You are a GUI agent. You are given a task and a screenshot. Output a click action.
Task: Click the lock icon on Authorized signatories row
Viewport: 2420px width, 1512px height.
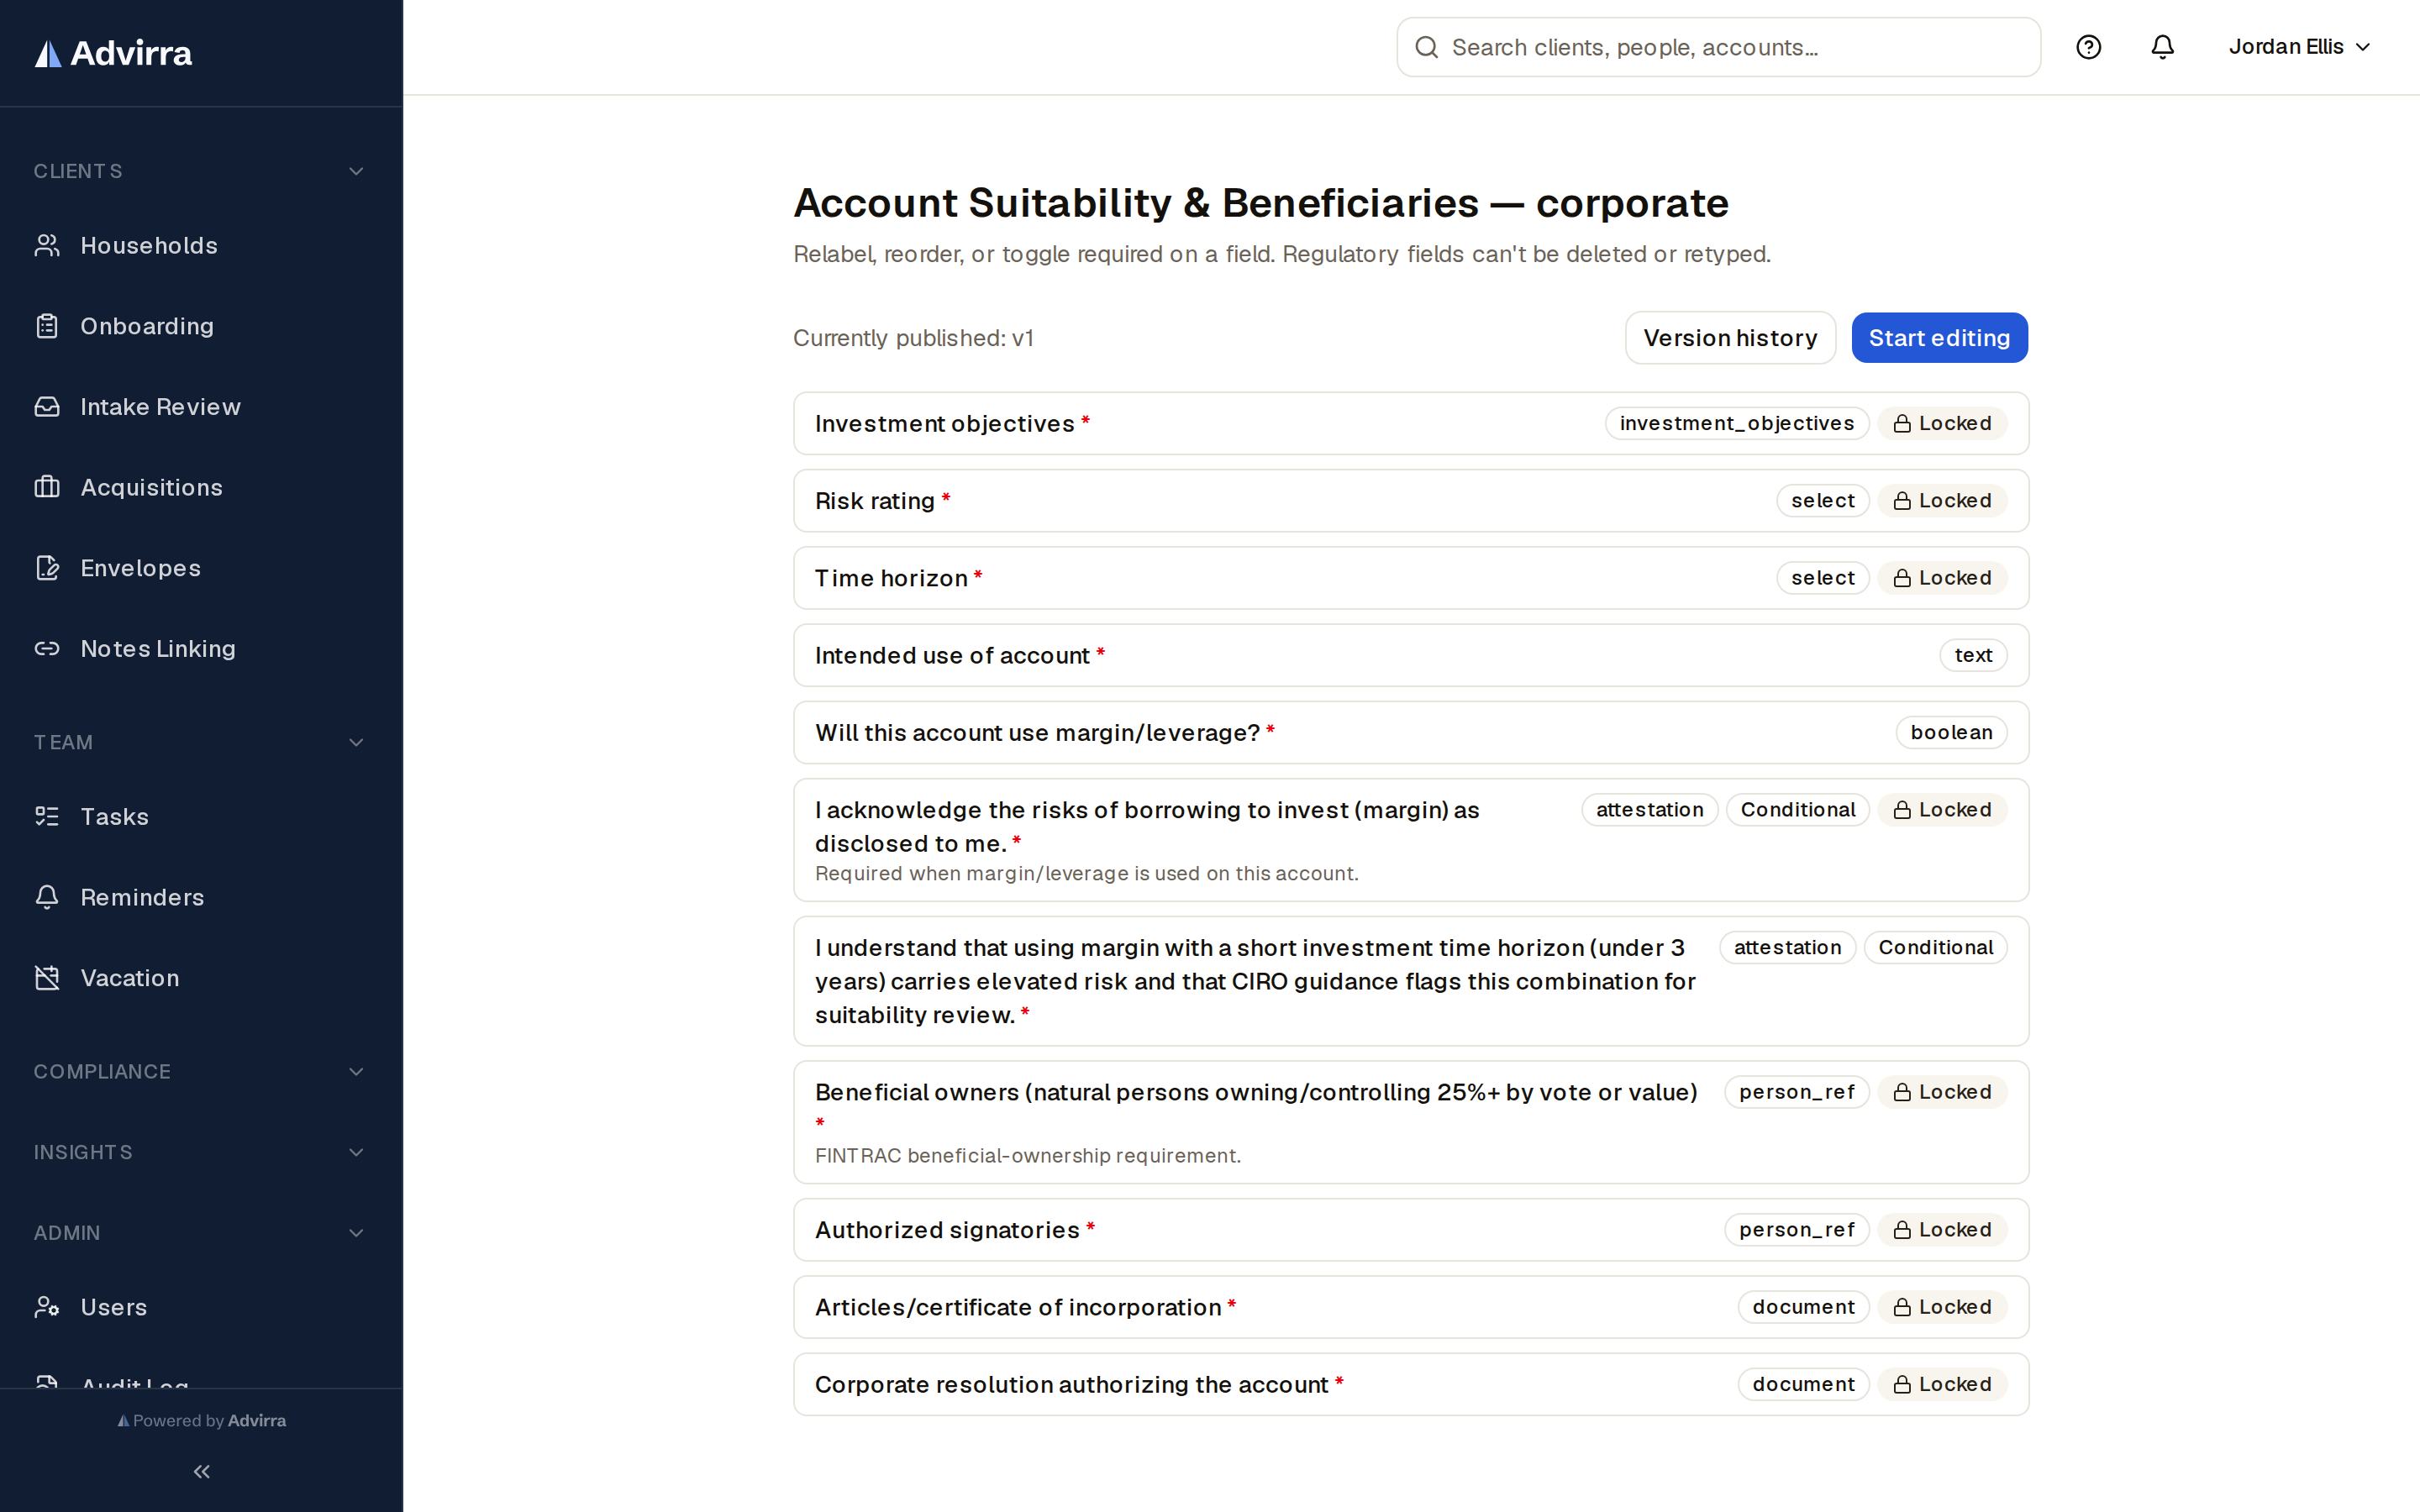pyautogui.click(x=1902, y=1230)
